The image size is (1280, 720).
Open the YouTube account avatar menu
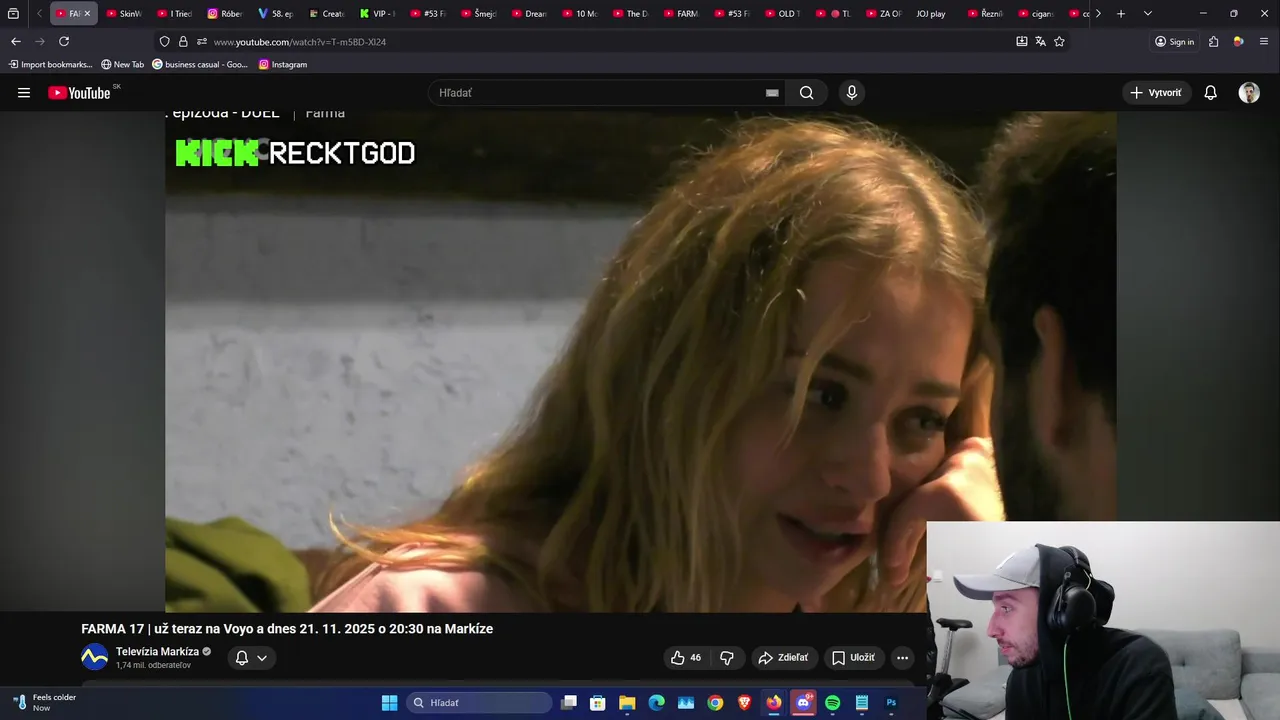point(1249,93)
